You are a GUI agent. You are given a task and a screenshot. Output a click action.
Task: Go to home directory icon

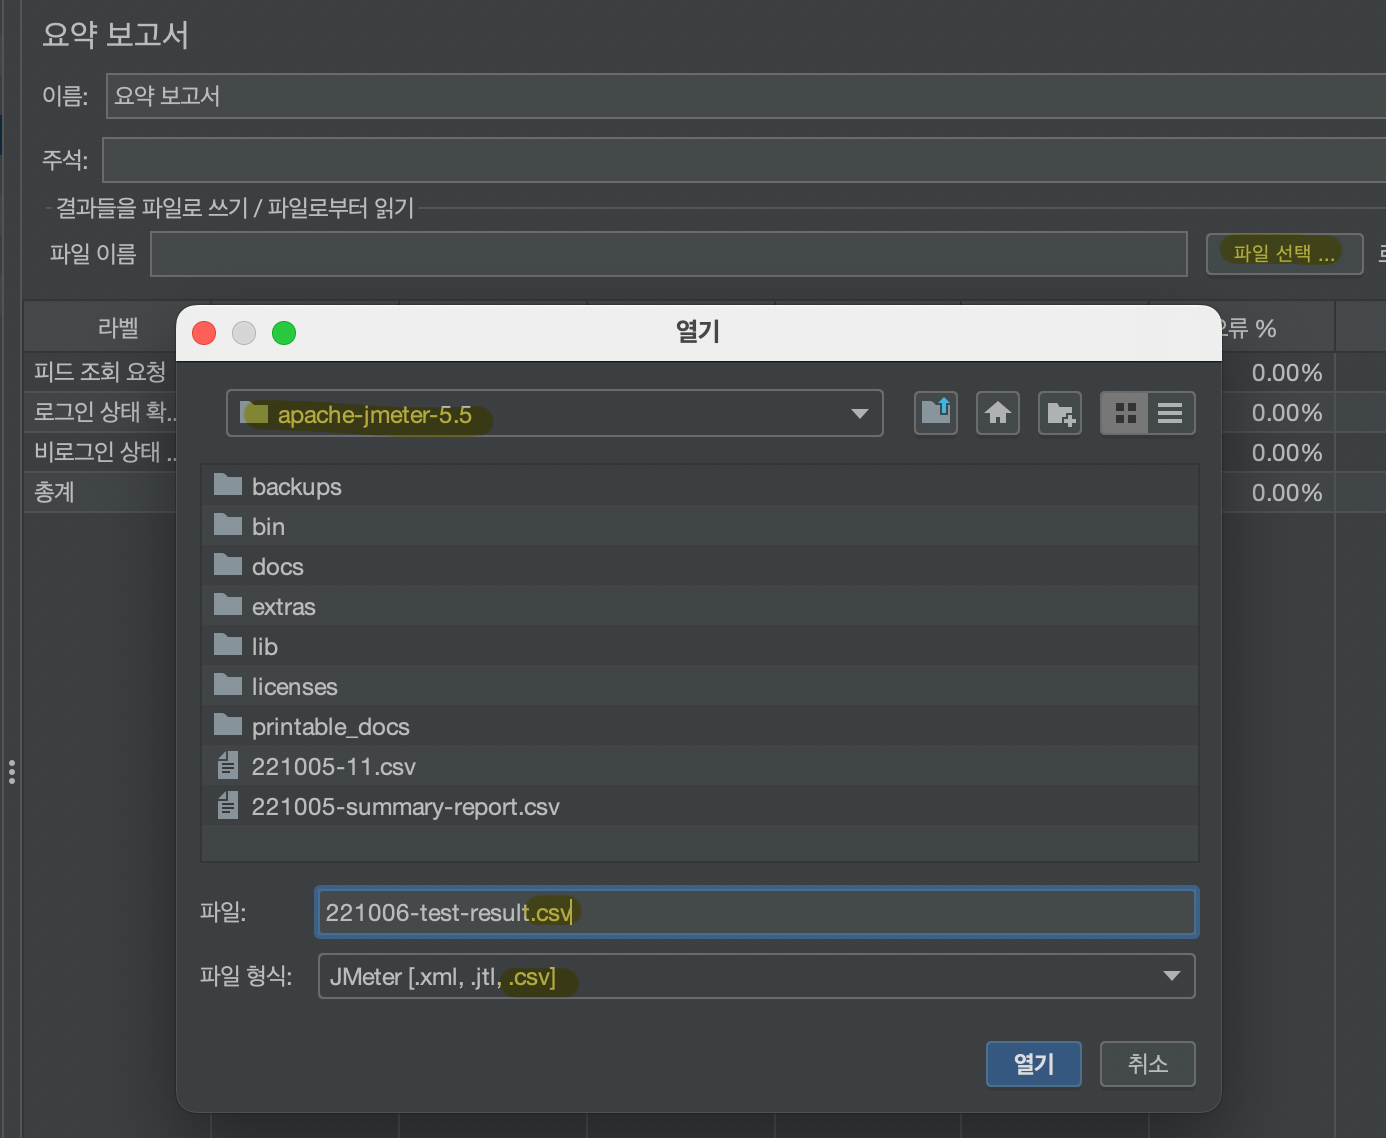998,413
